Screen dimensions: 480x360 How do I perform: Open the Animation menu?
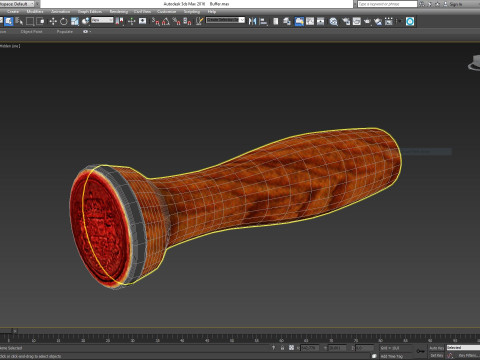pos(61,12)
